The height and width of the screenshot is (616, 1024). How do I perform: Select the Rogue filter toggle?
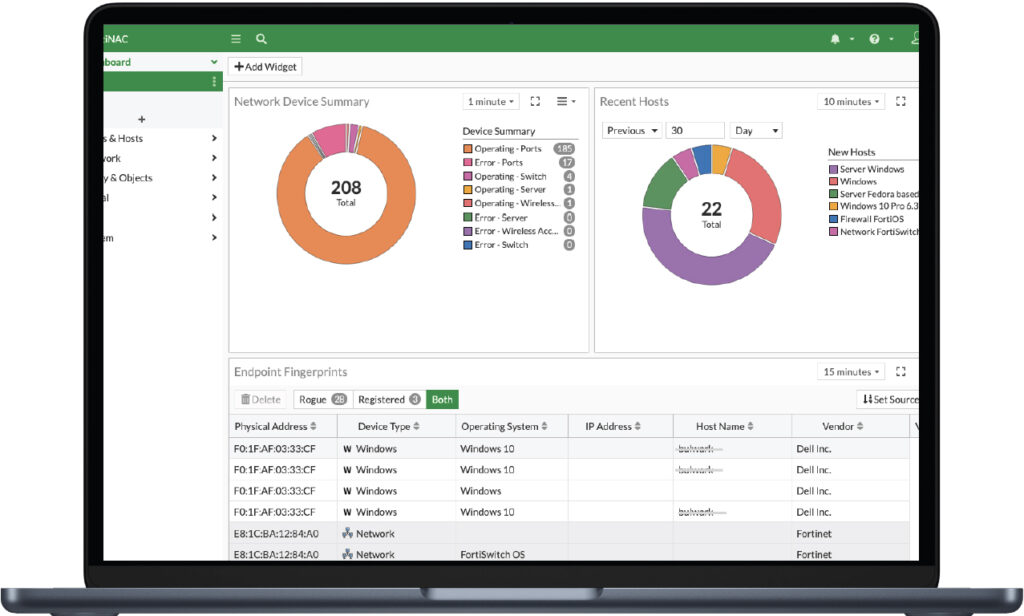(322, 399)
